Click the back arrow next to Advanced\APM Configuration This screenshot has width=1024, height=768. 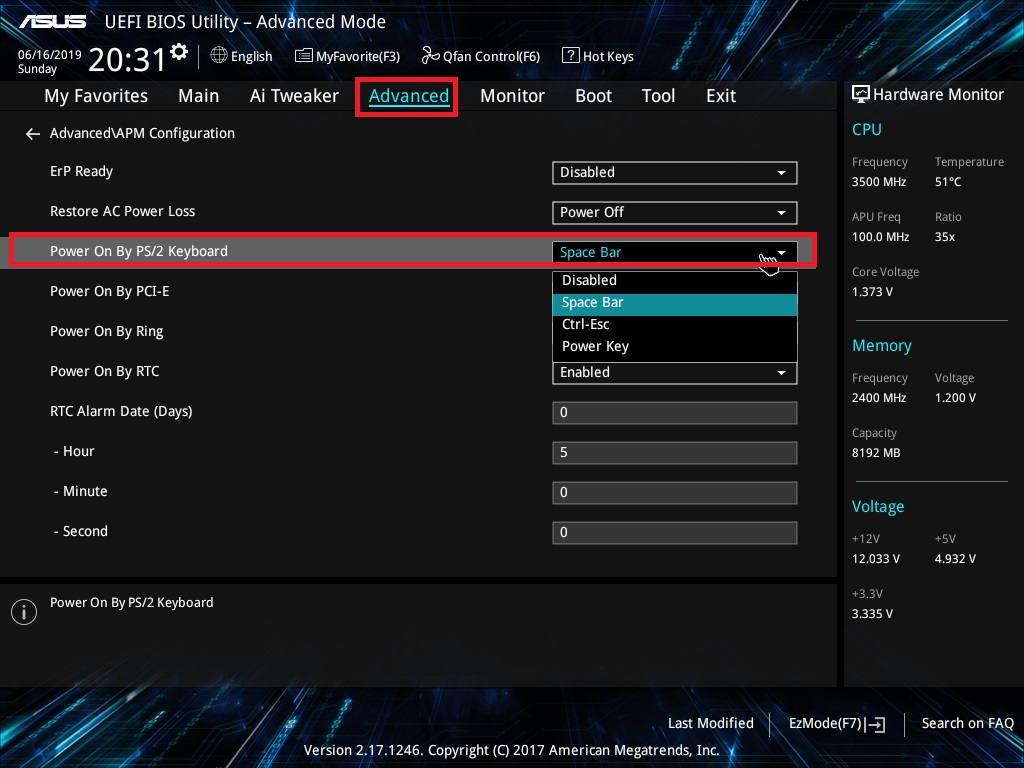pos(33,133)
